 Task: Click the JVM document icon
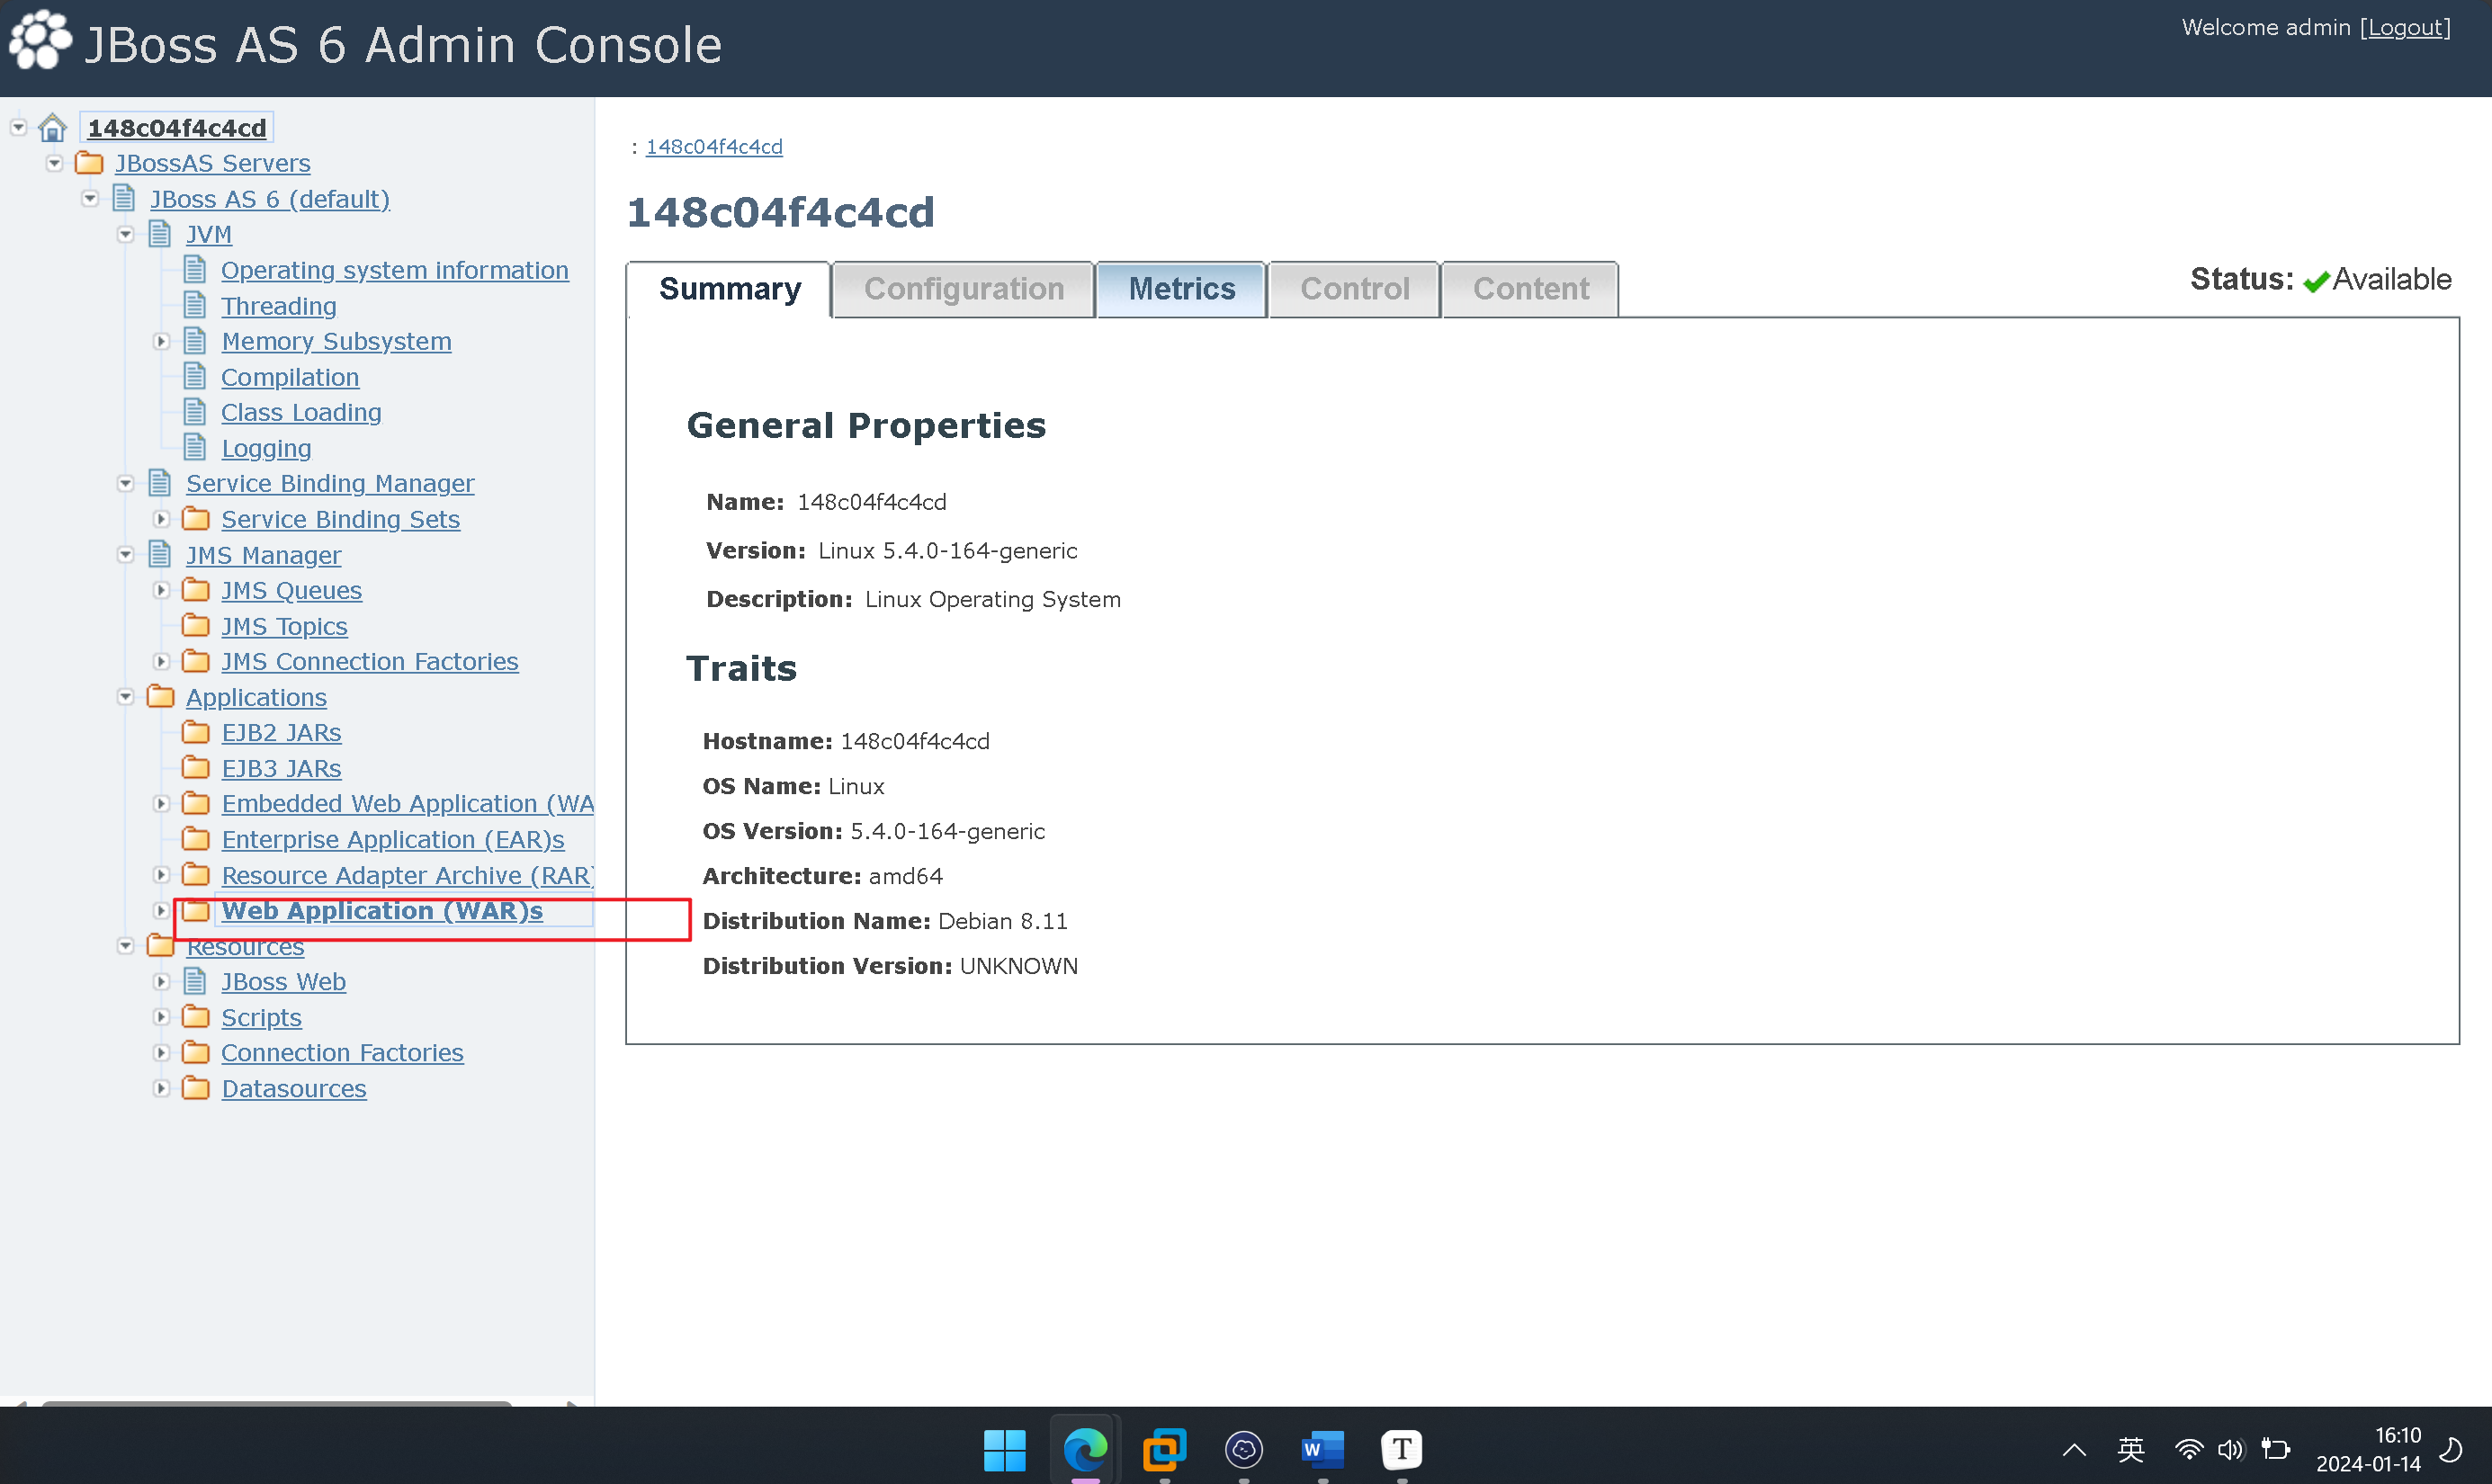point(160,234)
